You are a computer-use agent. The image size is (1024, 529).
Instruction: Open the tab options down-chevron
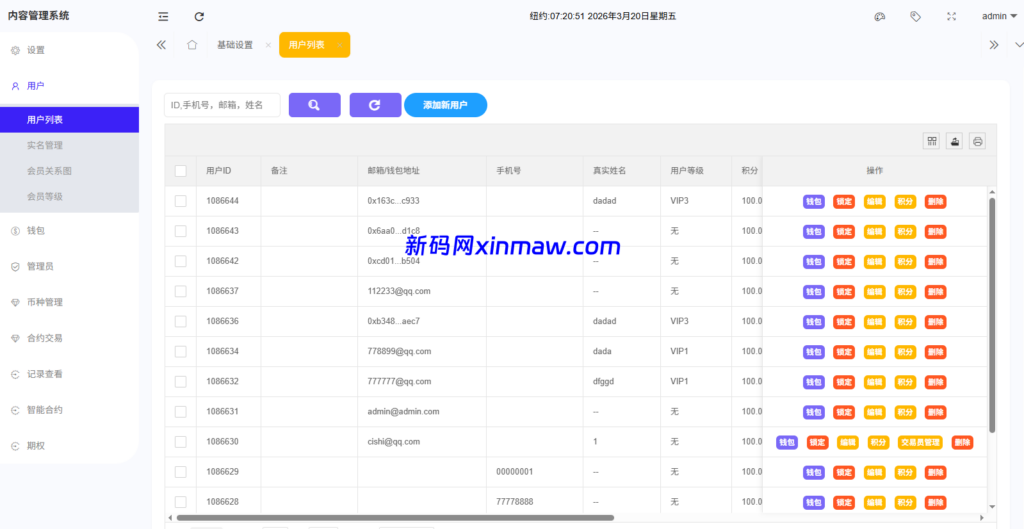click(x=1019, y=45)
